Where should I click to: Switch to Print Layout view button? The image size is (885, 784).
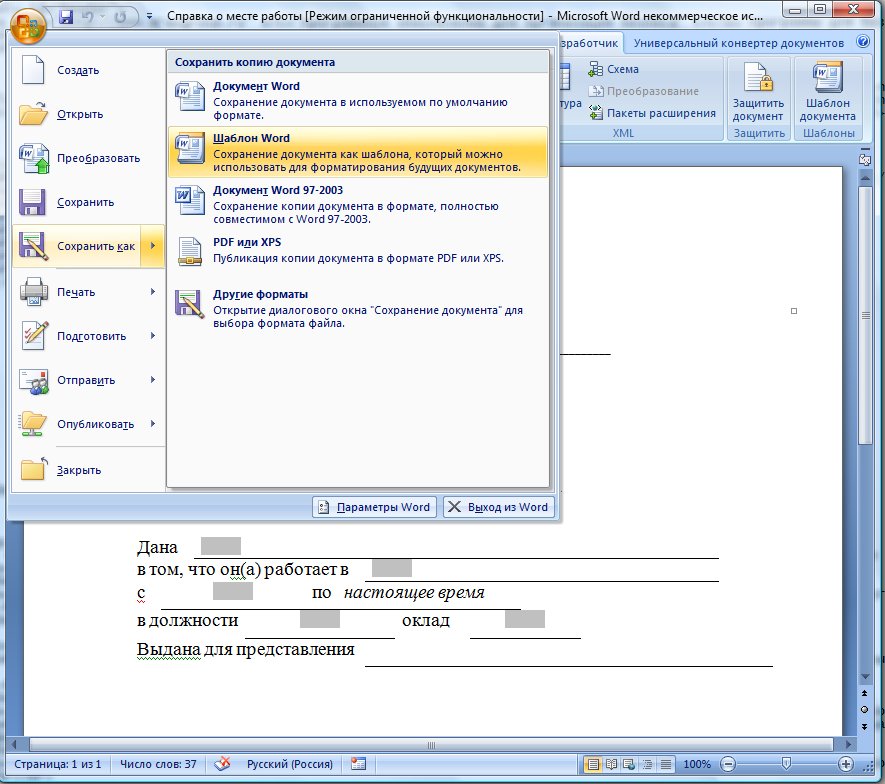(593, 764)
